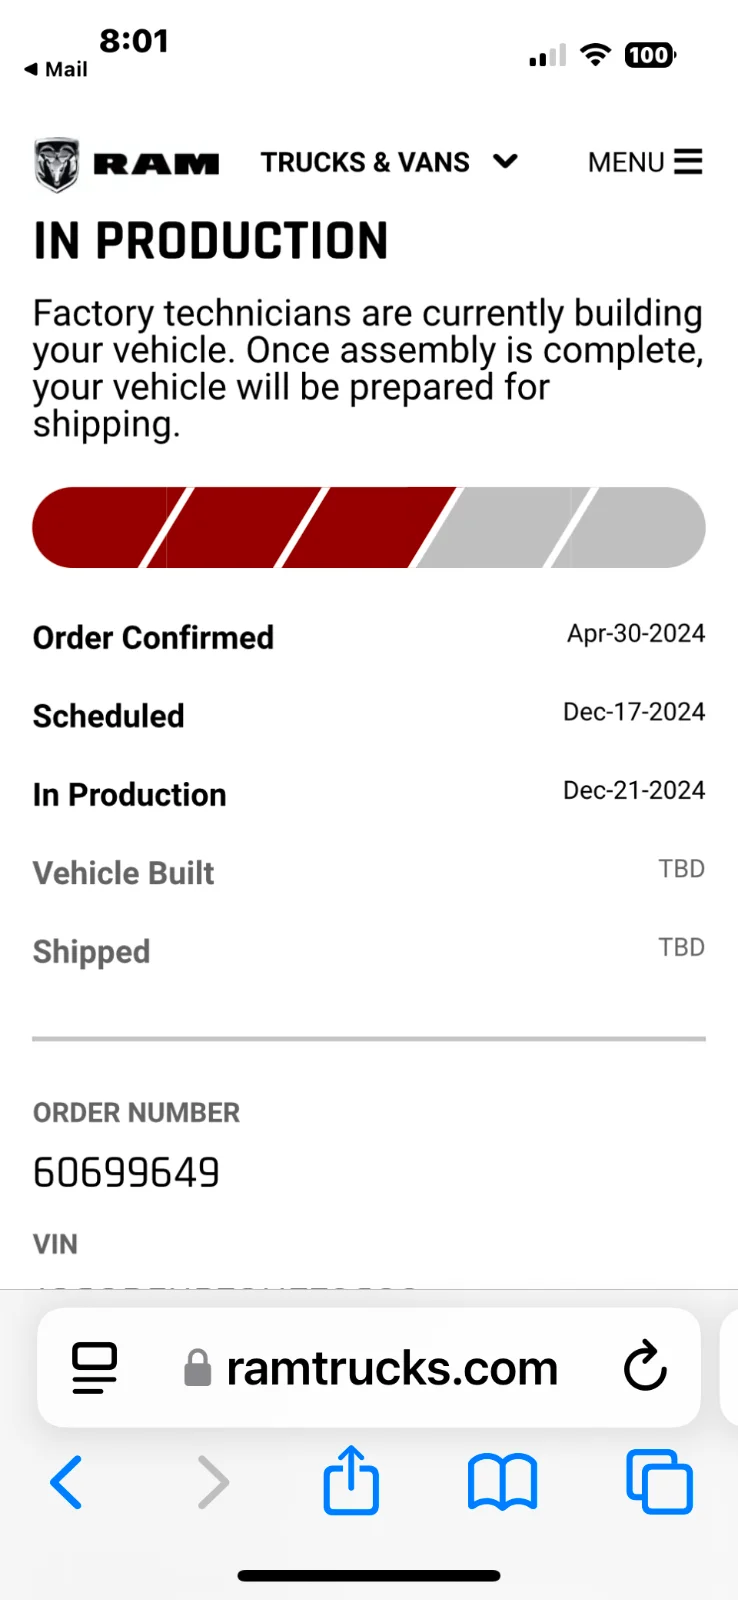Tap the RAM wordmark text
This screenshot has height=1600, width=738.
[x=156, y=164]
